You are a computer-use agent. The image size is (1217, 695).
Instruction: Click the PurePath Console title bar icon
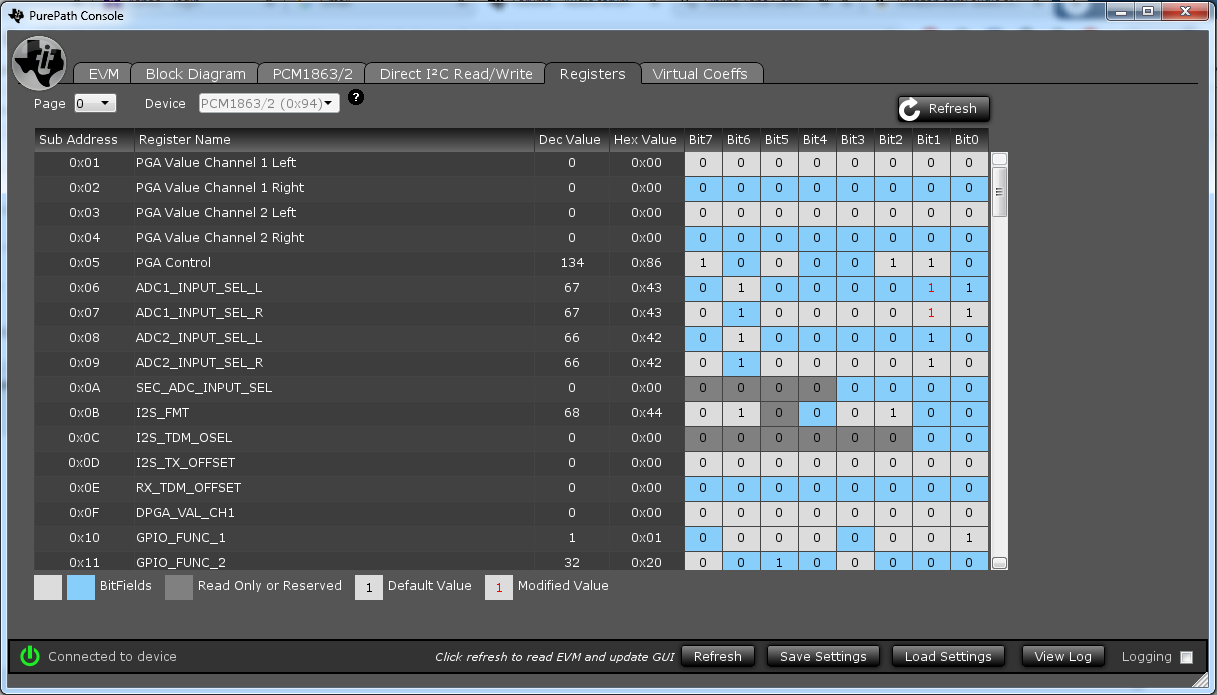coord(15,15)
